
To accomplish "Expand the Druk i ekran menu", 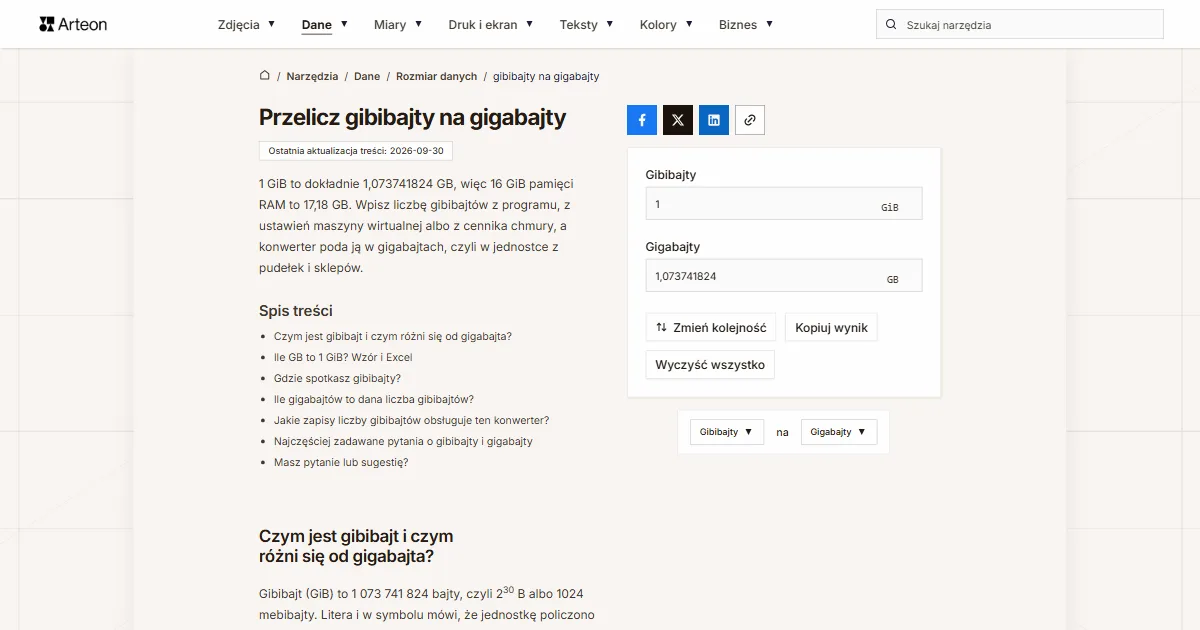I will click(x=491, y=25).
